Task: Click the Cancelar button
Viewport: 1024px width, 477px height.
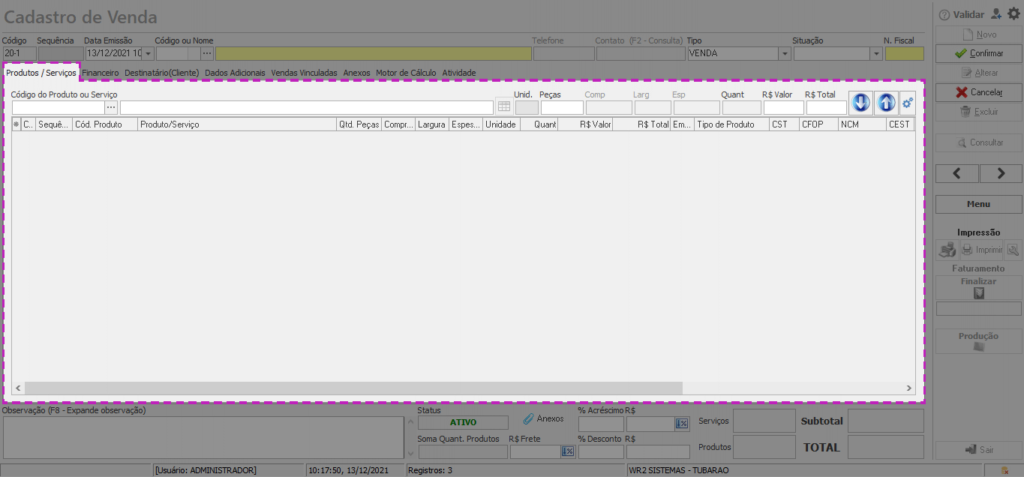Action: tap(979, 92)
